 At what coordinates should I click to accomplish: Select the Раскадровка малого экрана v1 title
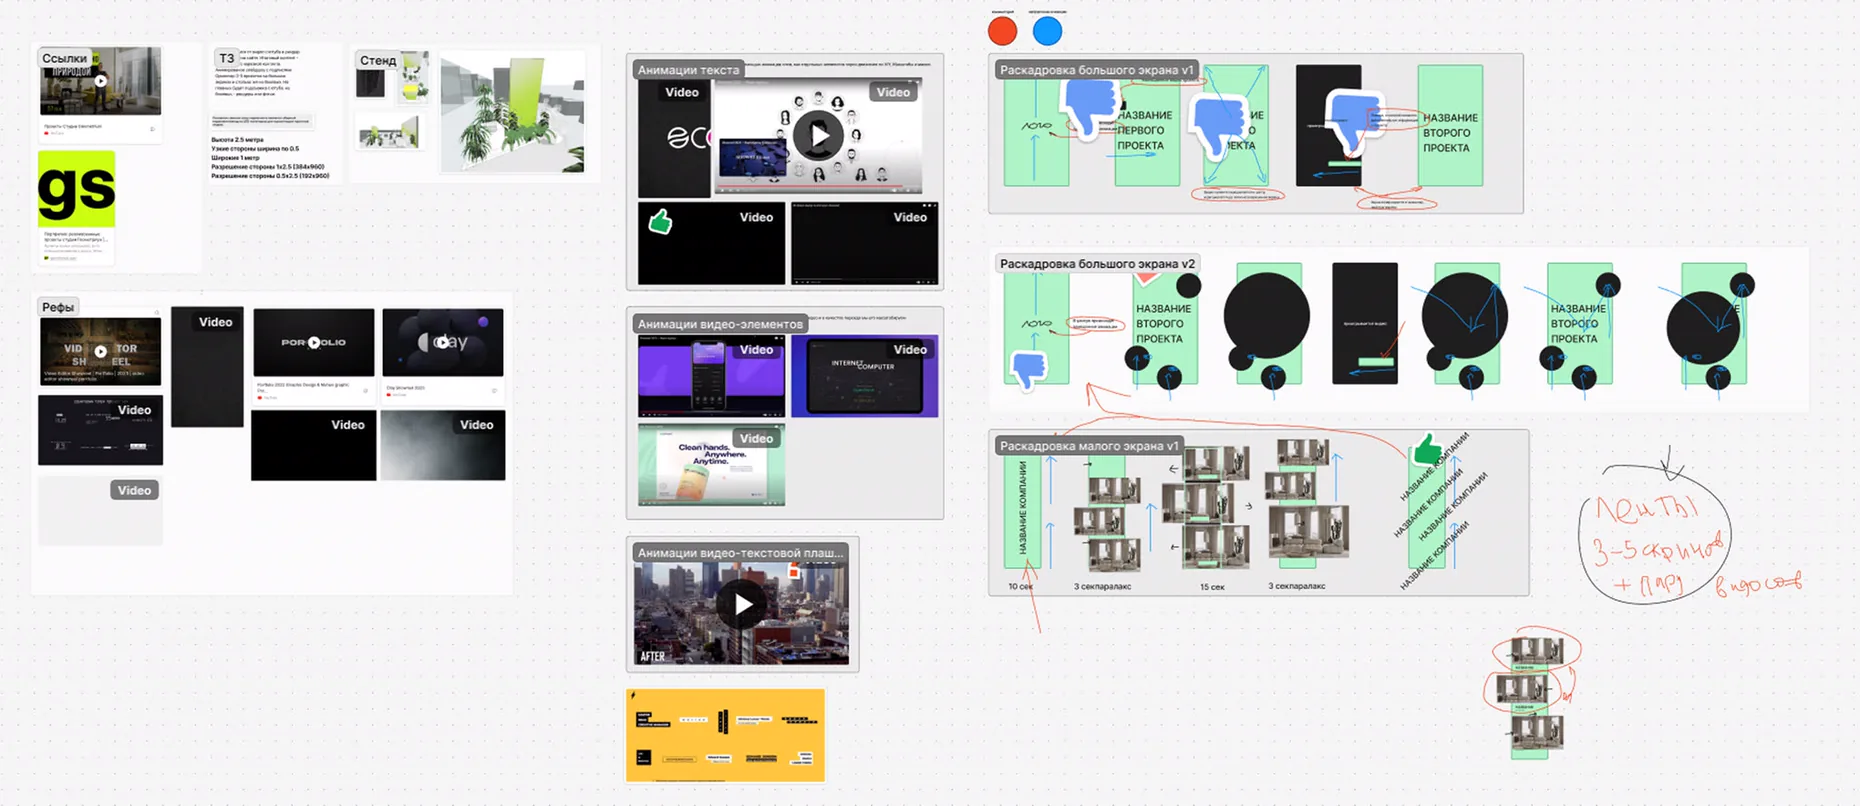pyautogui.click(x=1089, y=446)
